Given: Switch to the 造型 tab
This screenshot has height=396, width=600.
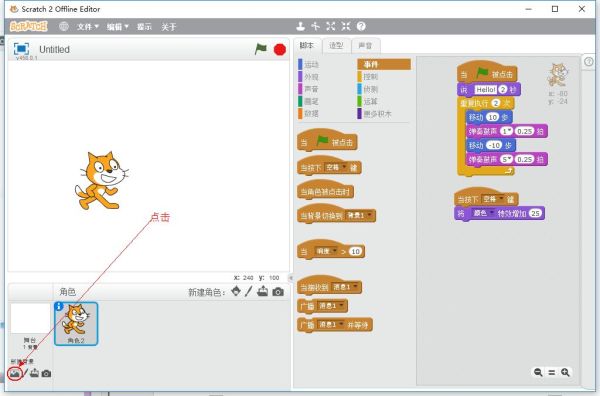Looking at the screenshot, I should 336,46.
